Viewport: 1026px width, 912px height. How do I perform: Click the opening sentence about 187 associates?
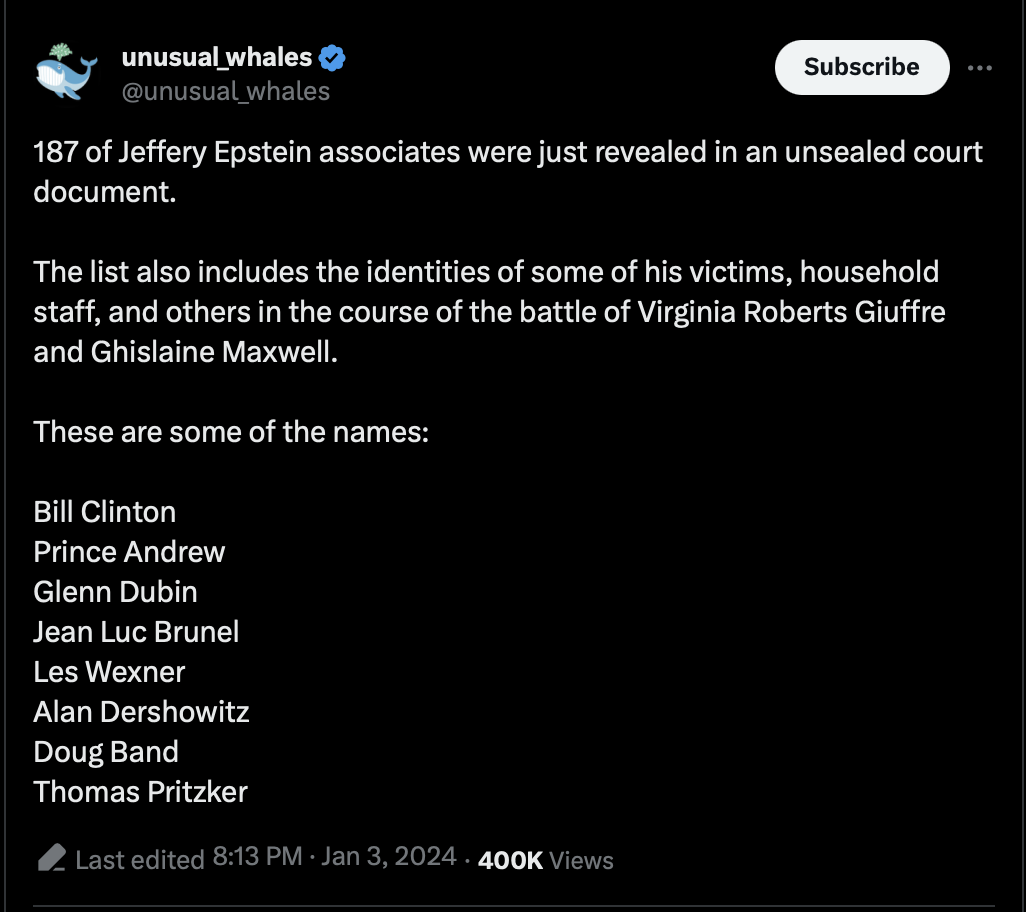(x=508, y=172)
